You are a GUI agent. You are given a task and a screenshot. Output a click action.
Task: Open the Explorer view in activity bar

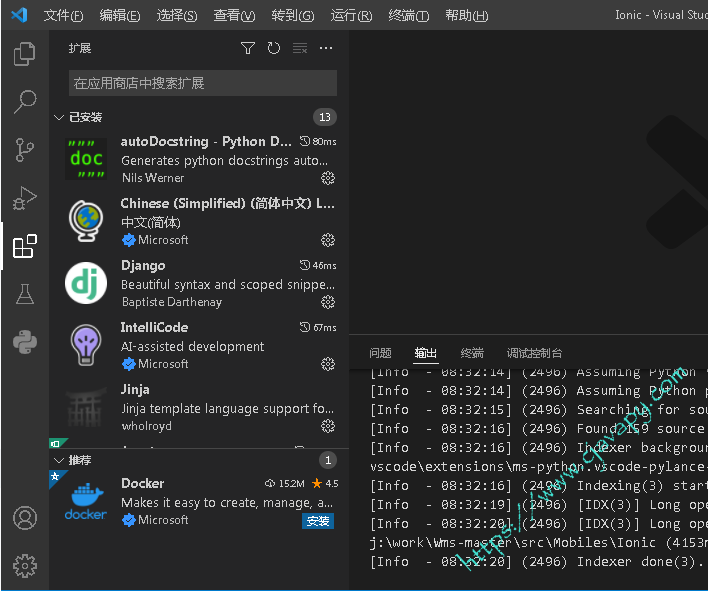tap(24, 54)
